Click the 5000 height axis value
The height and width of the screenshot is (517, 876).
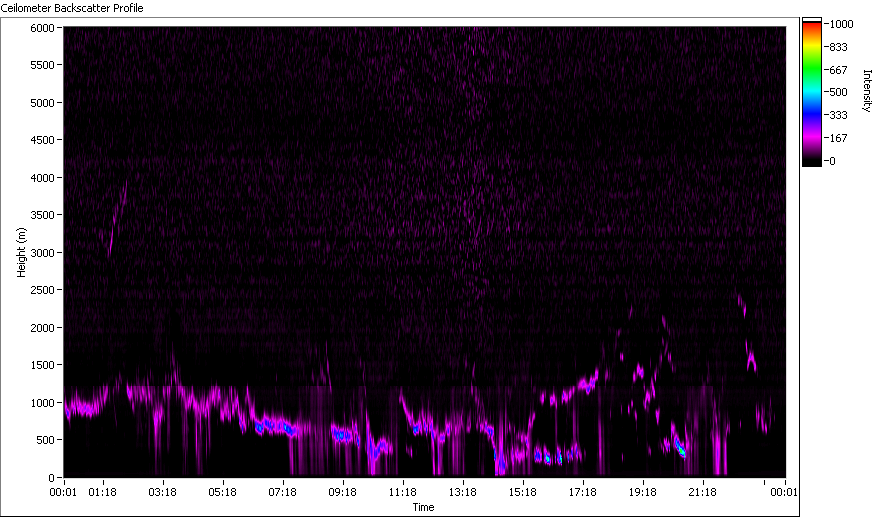[x=42, y=103]
